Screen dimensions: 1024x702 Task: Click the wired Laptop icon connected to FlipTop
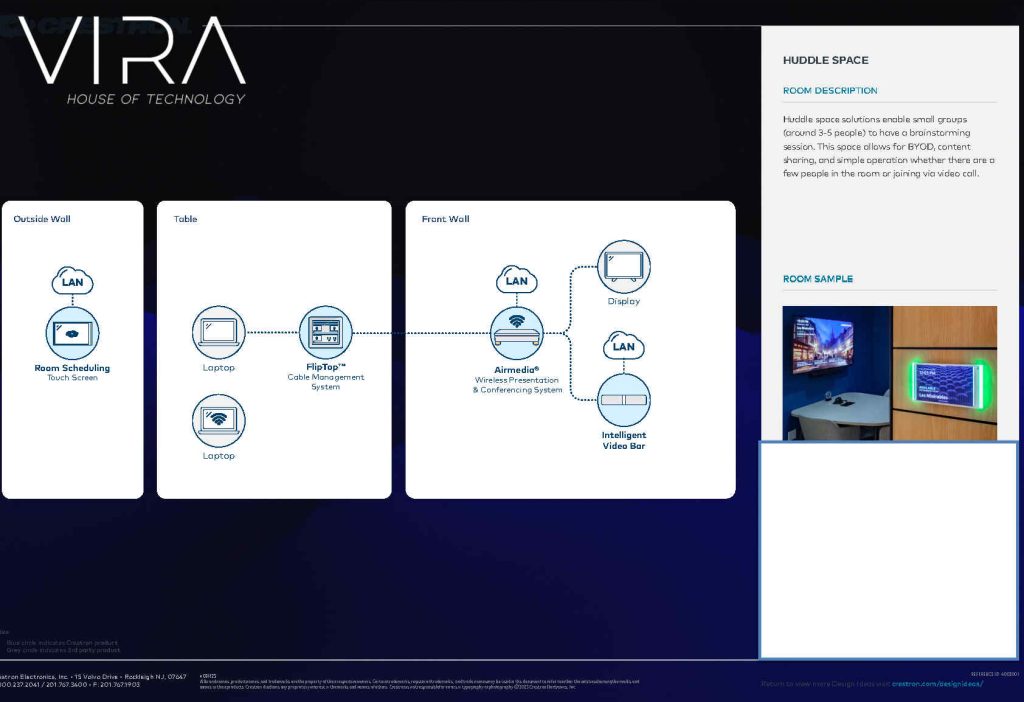point(219,332)
